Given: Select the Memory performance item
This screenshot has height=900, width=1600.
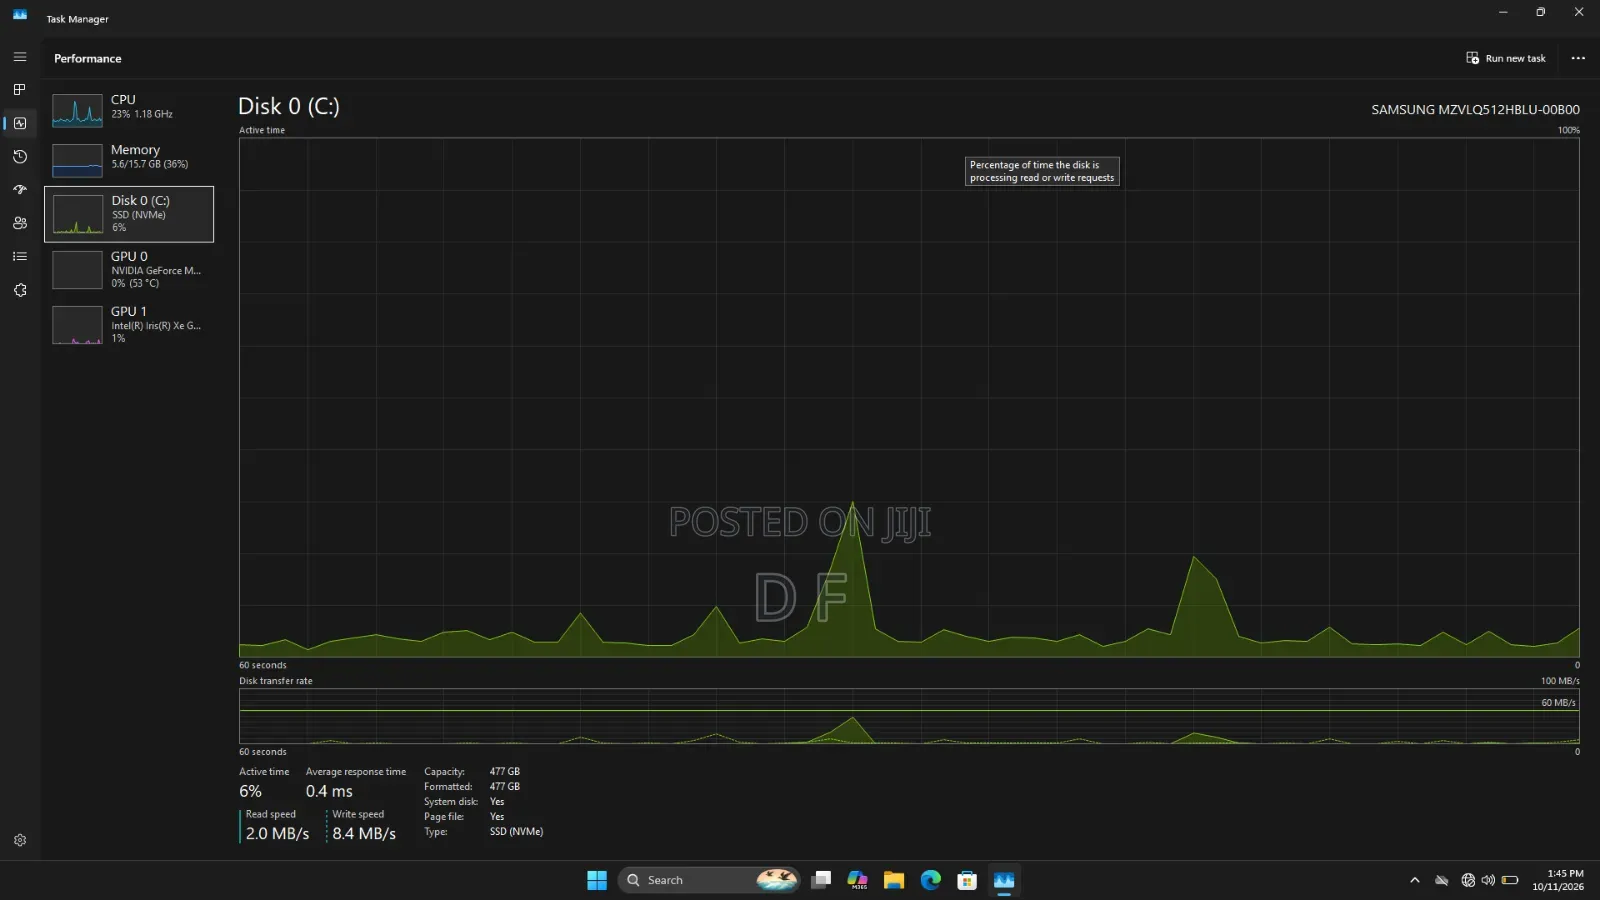Looking at the screenshot, I should point(129,159).
